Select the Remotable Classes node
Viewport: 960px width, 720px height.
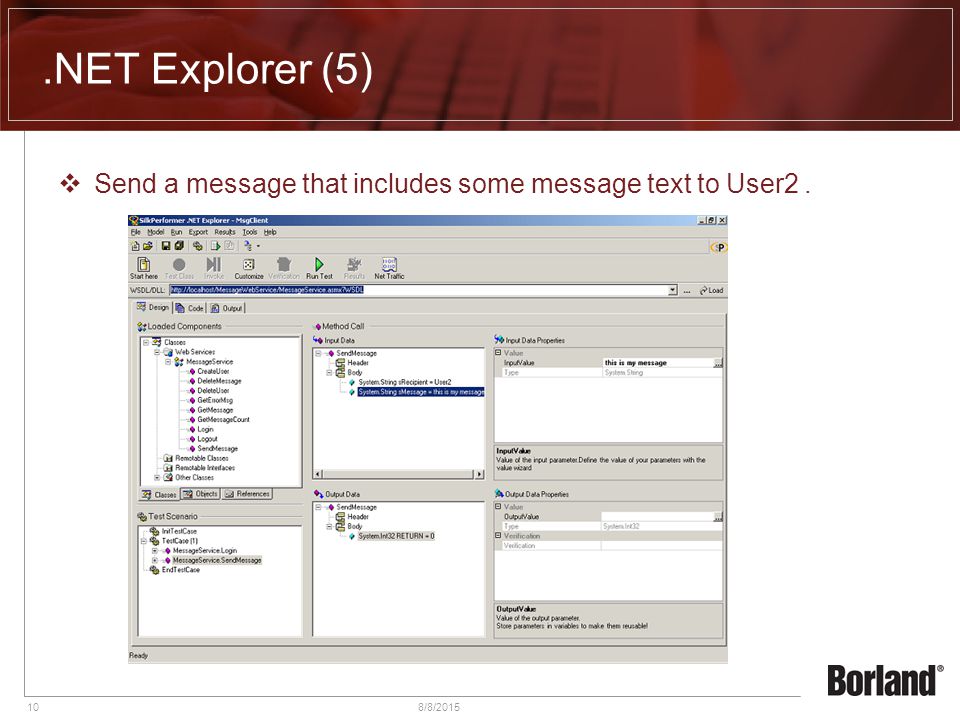click(x=201, y=458)
